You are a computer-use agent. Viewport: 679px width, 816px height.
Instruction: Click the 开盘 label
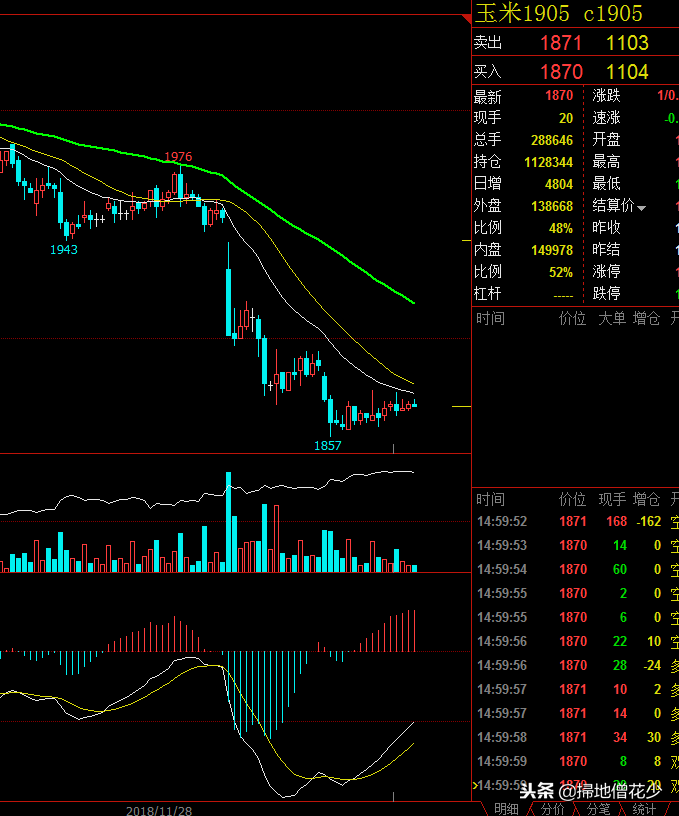[606, 141]
